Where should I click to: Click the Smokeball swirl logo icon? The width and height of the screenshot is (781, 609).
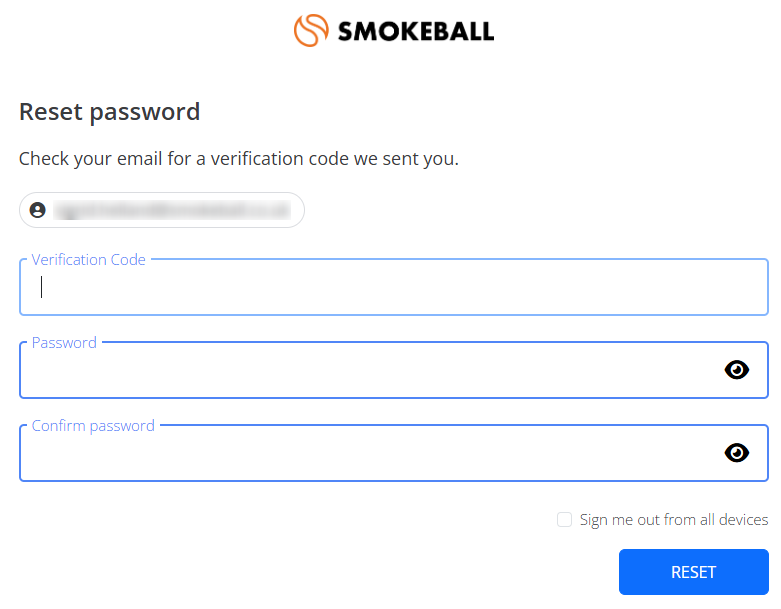pos(311,30)
